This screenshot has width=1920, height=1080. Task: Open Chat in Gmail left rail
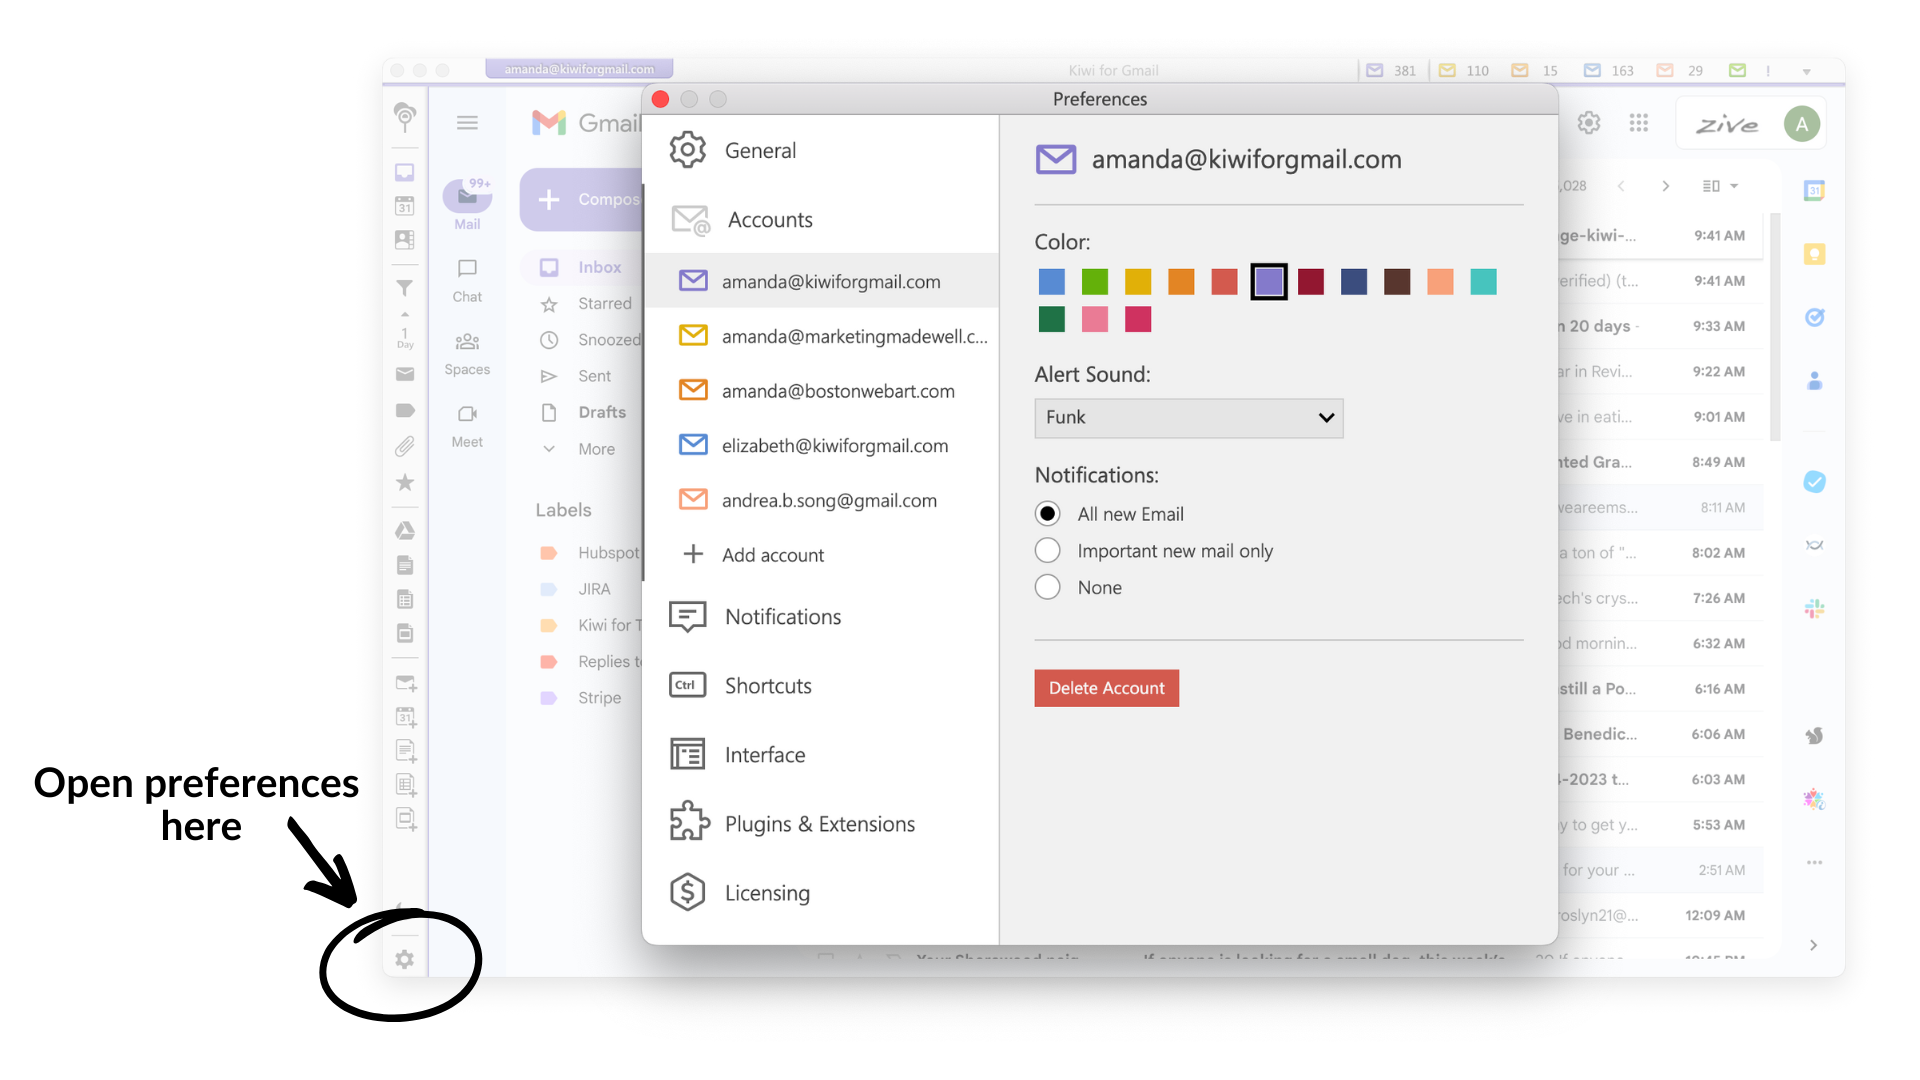tap(467, 280)
